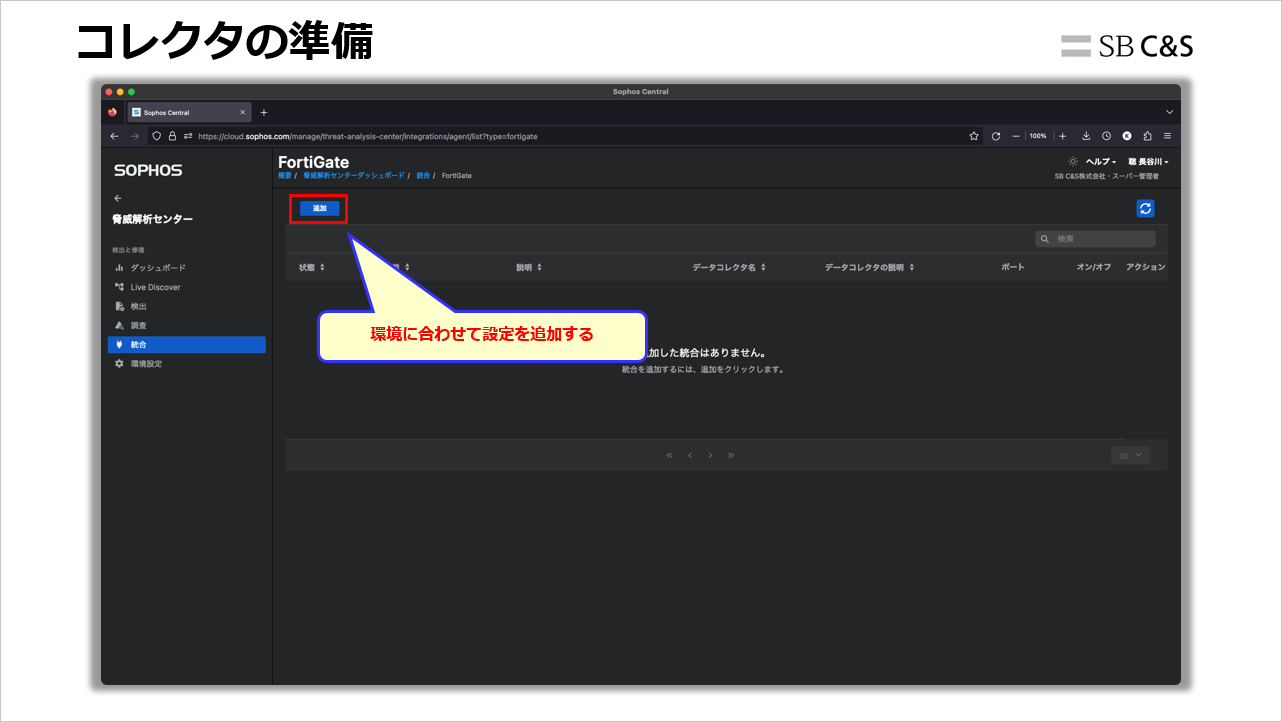Click the 脅威解析センター sidebar heading

tap(153, 219)
